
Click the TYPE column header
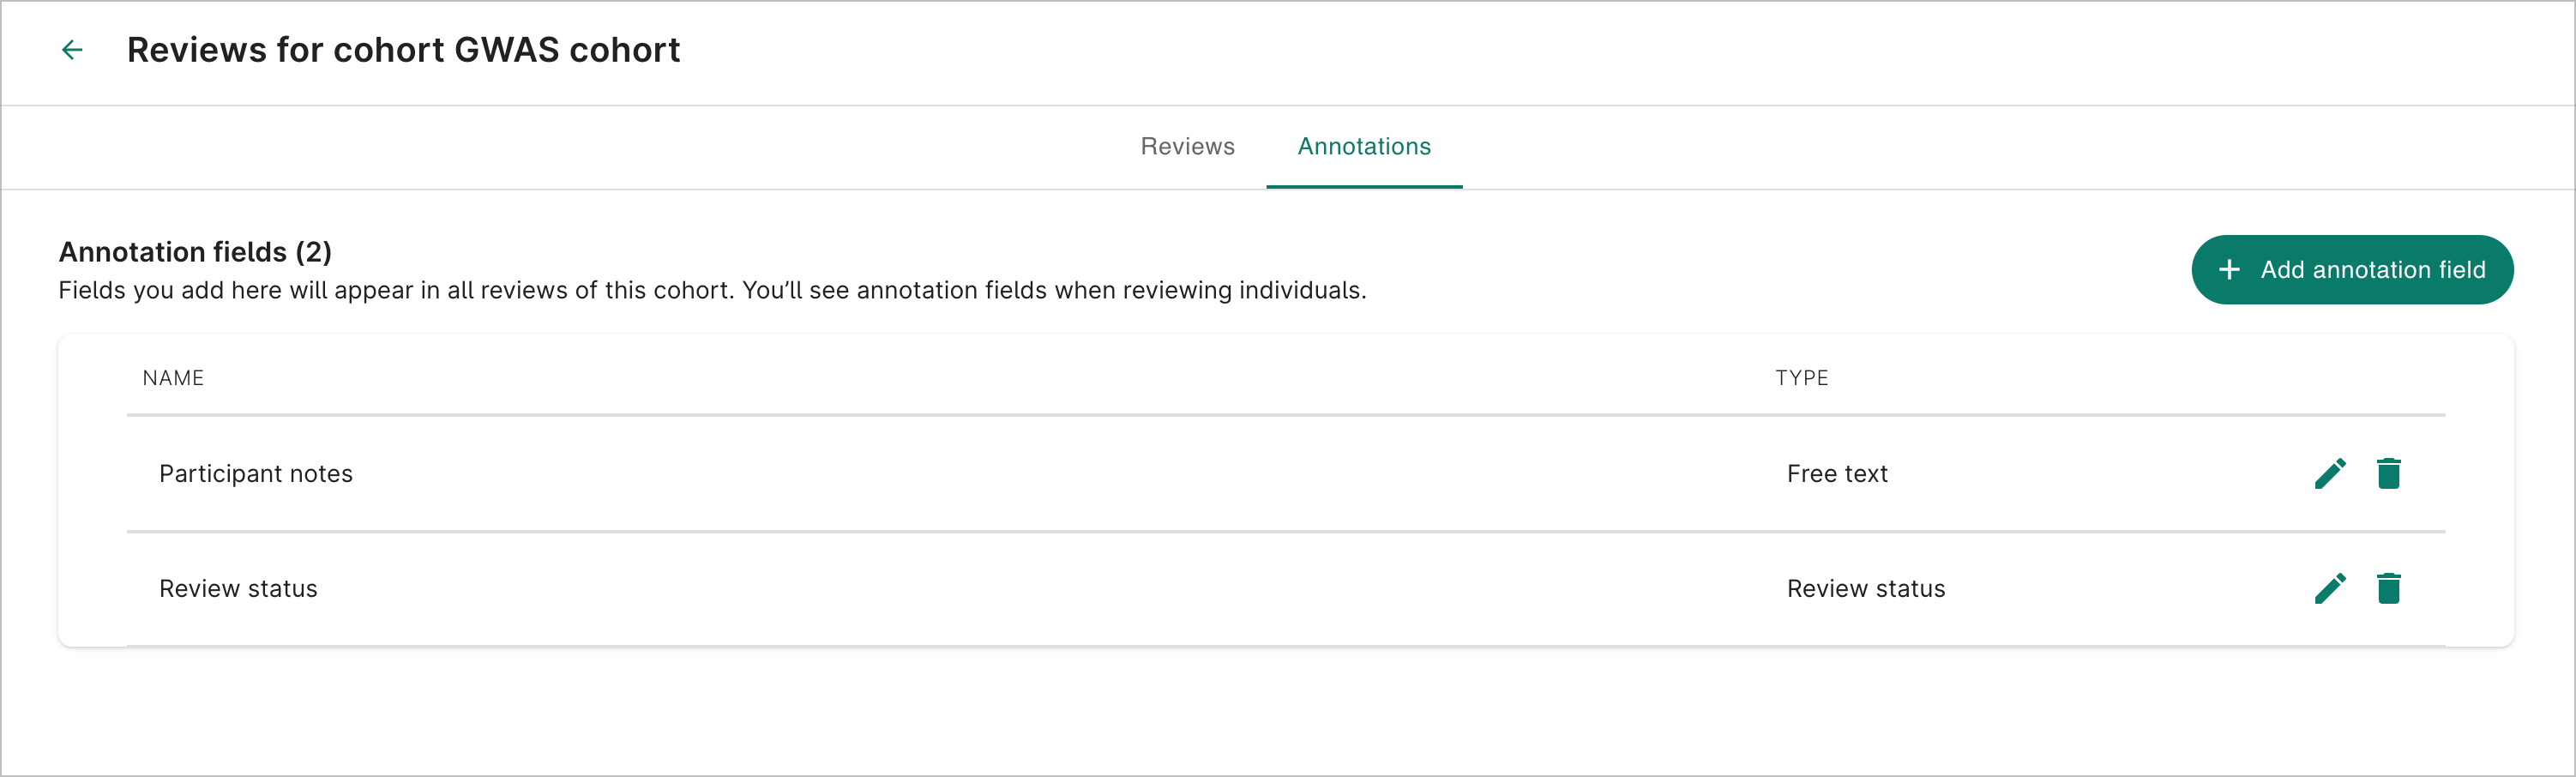coord(1802,377)
